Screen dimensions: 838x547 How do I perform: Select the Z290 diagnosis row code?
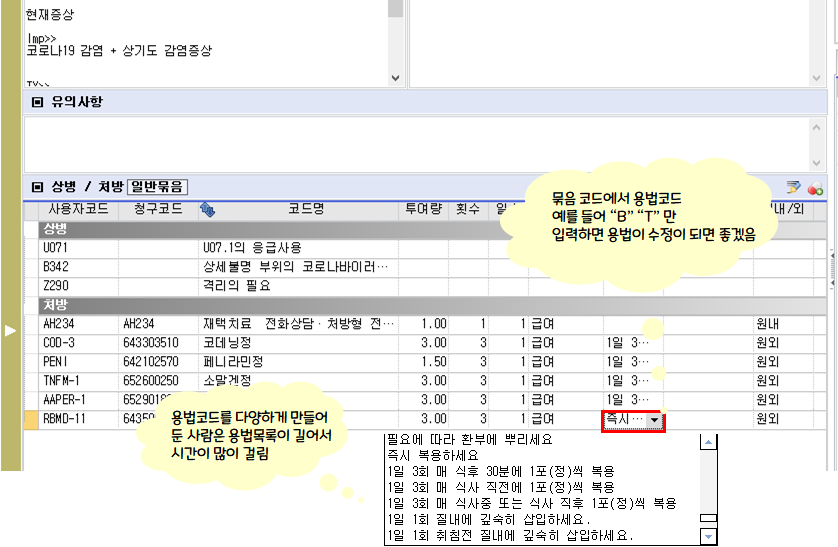coord(56,286)
